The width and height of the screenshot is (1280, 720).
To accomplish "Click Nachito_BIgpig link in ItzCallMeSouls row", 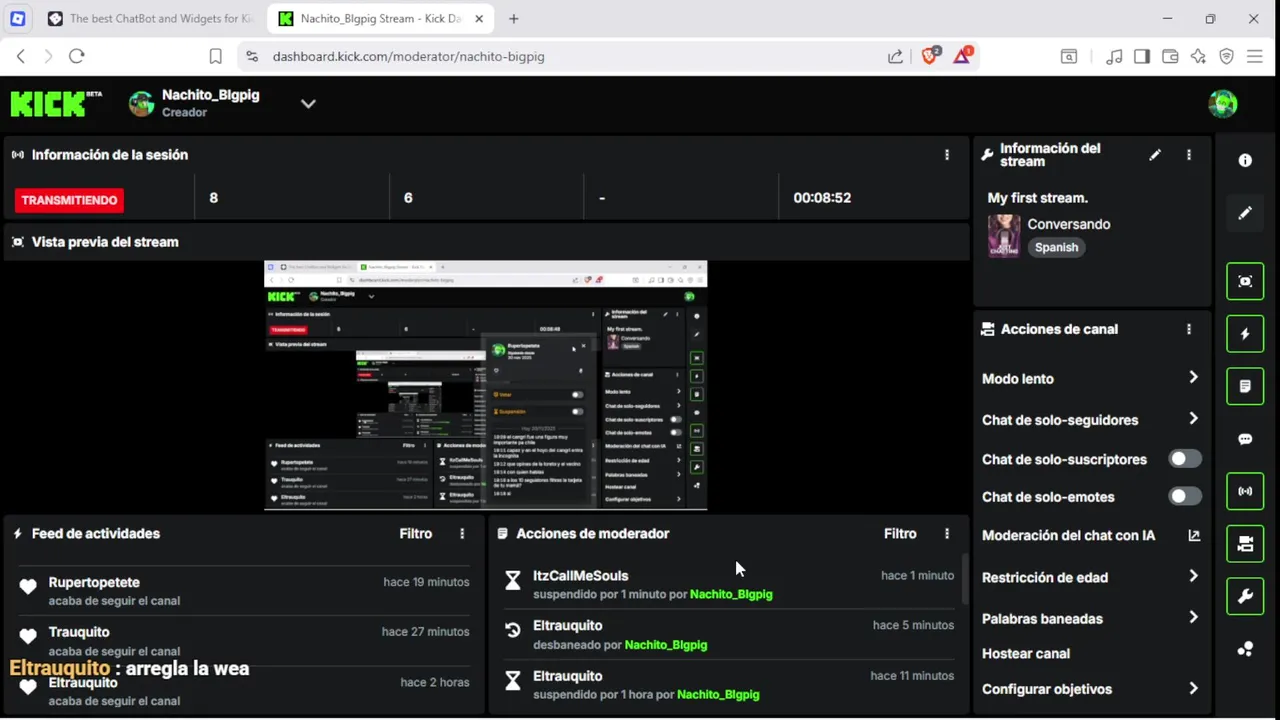I will 731,594.
